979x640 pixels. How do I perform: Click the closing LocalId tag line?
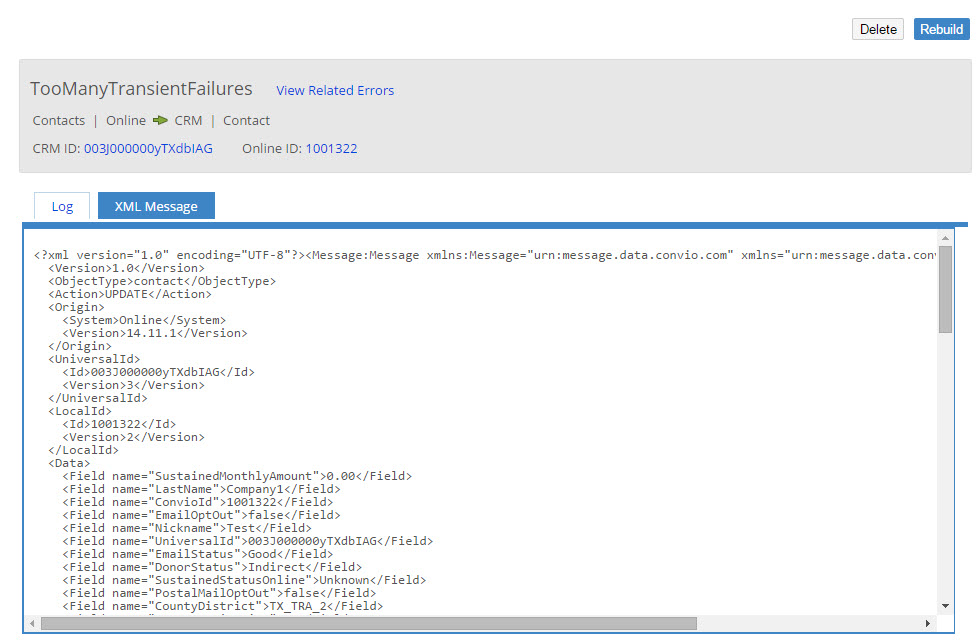(x=84, y=450)
